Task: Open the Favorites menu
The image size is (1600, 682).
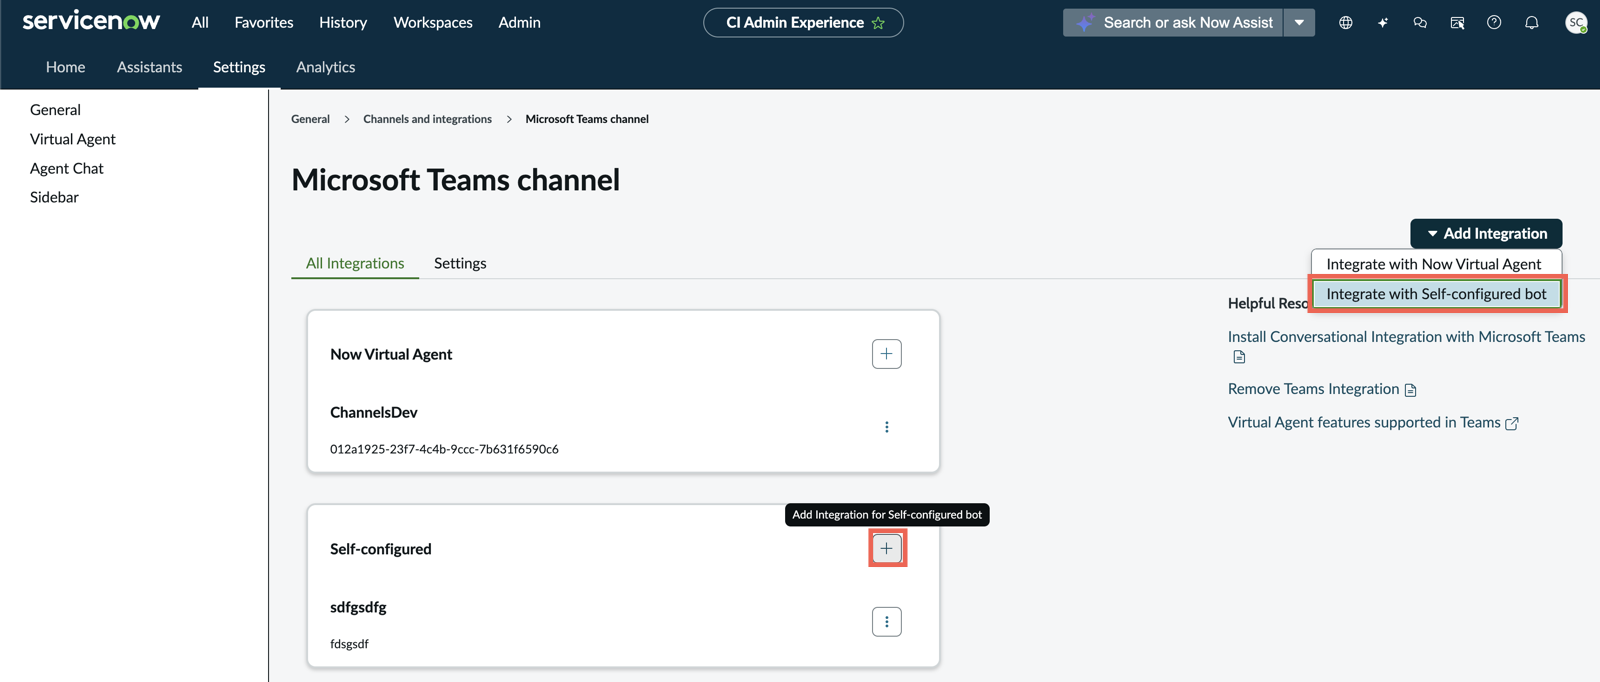Action: click(x=264, y=22)
